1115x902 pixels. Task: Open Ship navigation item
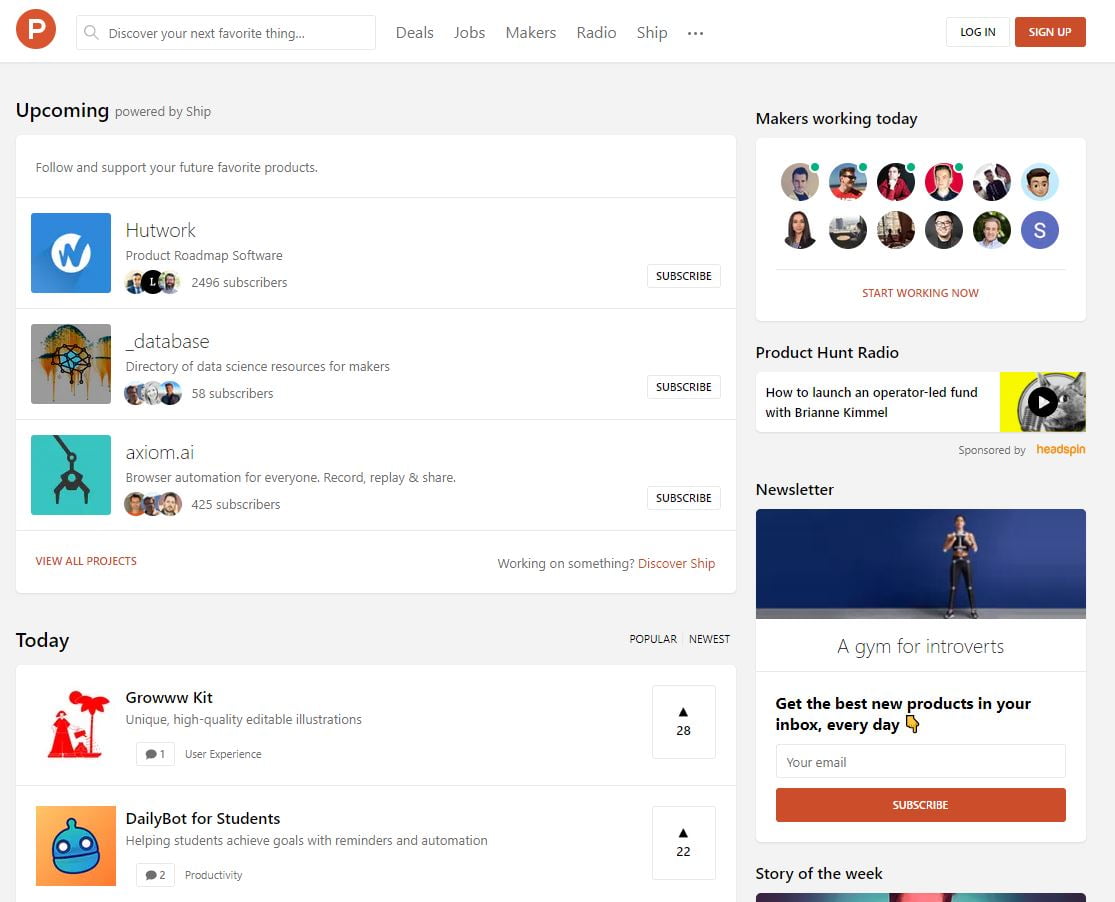[652, 33]
